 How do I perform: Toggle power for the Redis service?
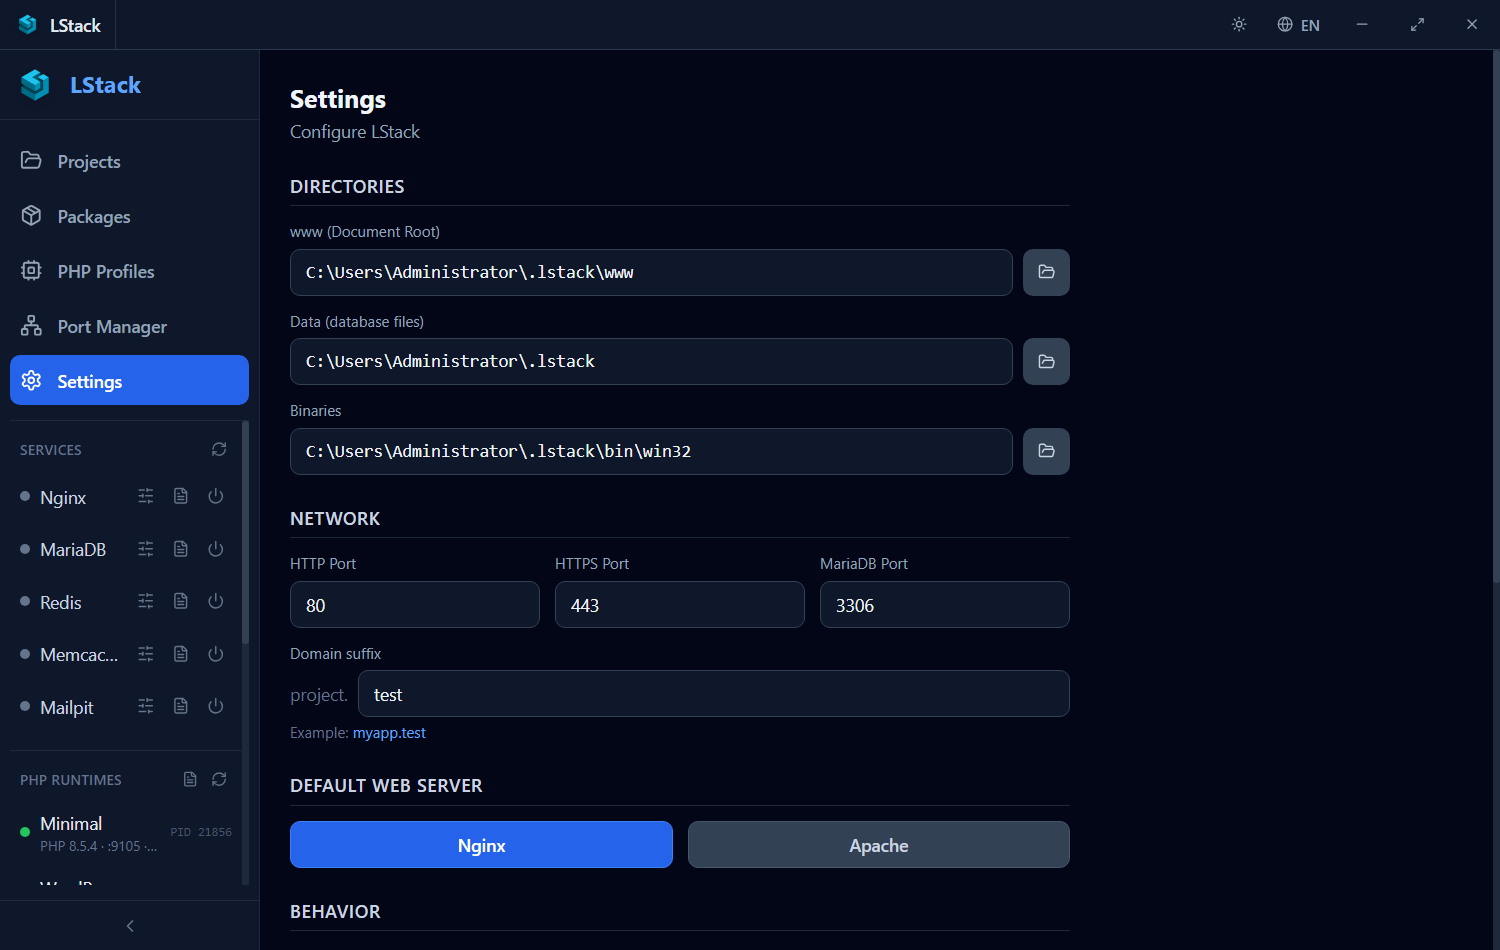215,601
